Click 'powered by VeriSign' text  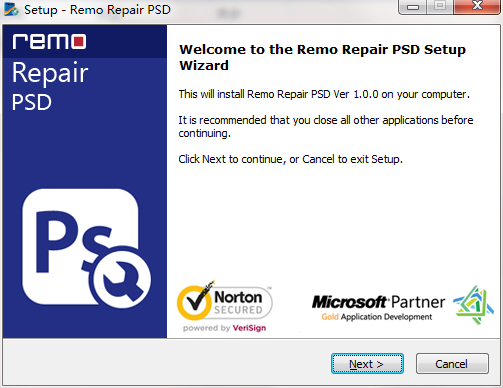(x=224, y=328)
